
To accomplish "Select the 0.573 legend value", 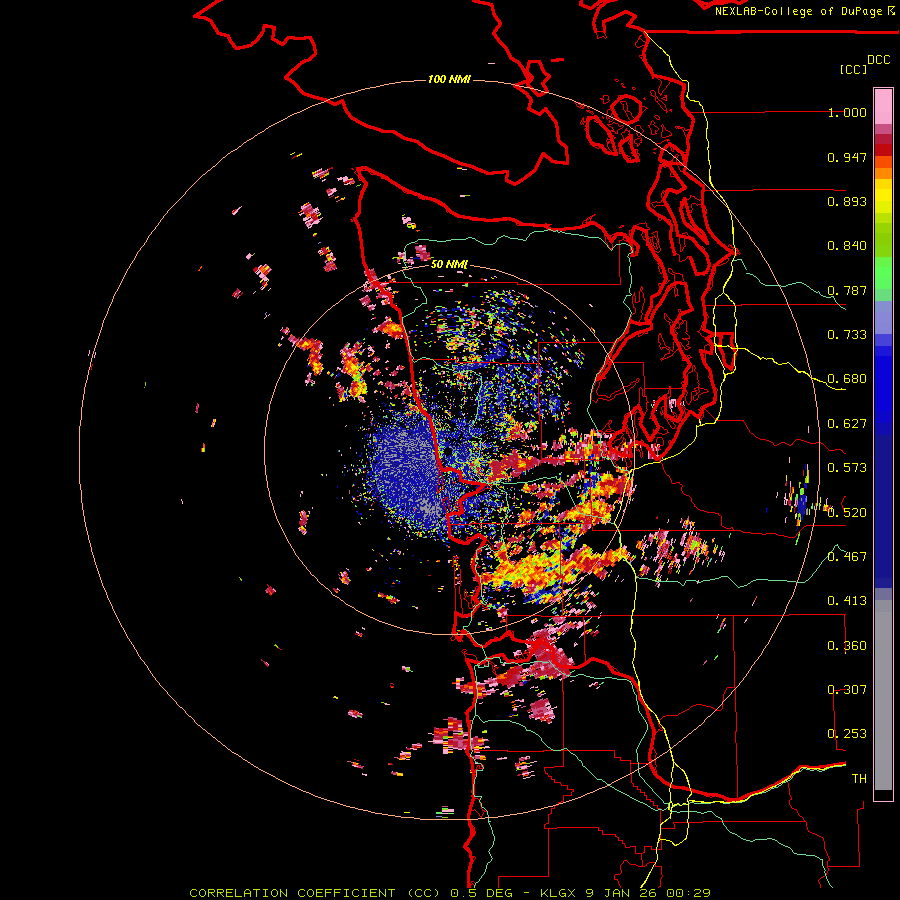I will [x=847, y=468].
